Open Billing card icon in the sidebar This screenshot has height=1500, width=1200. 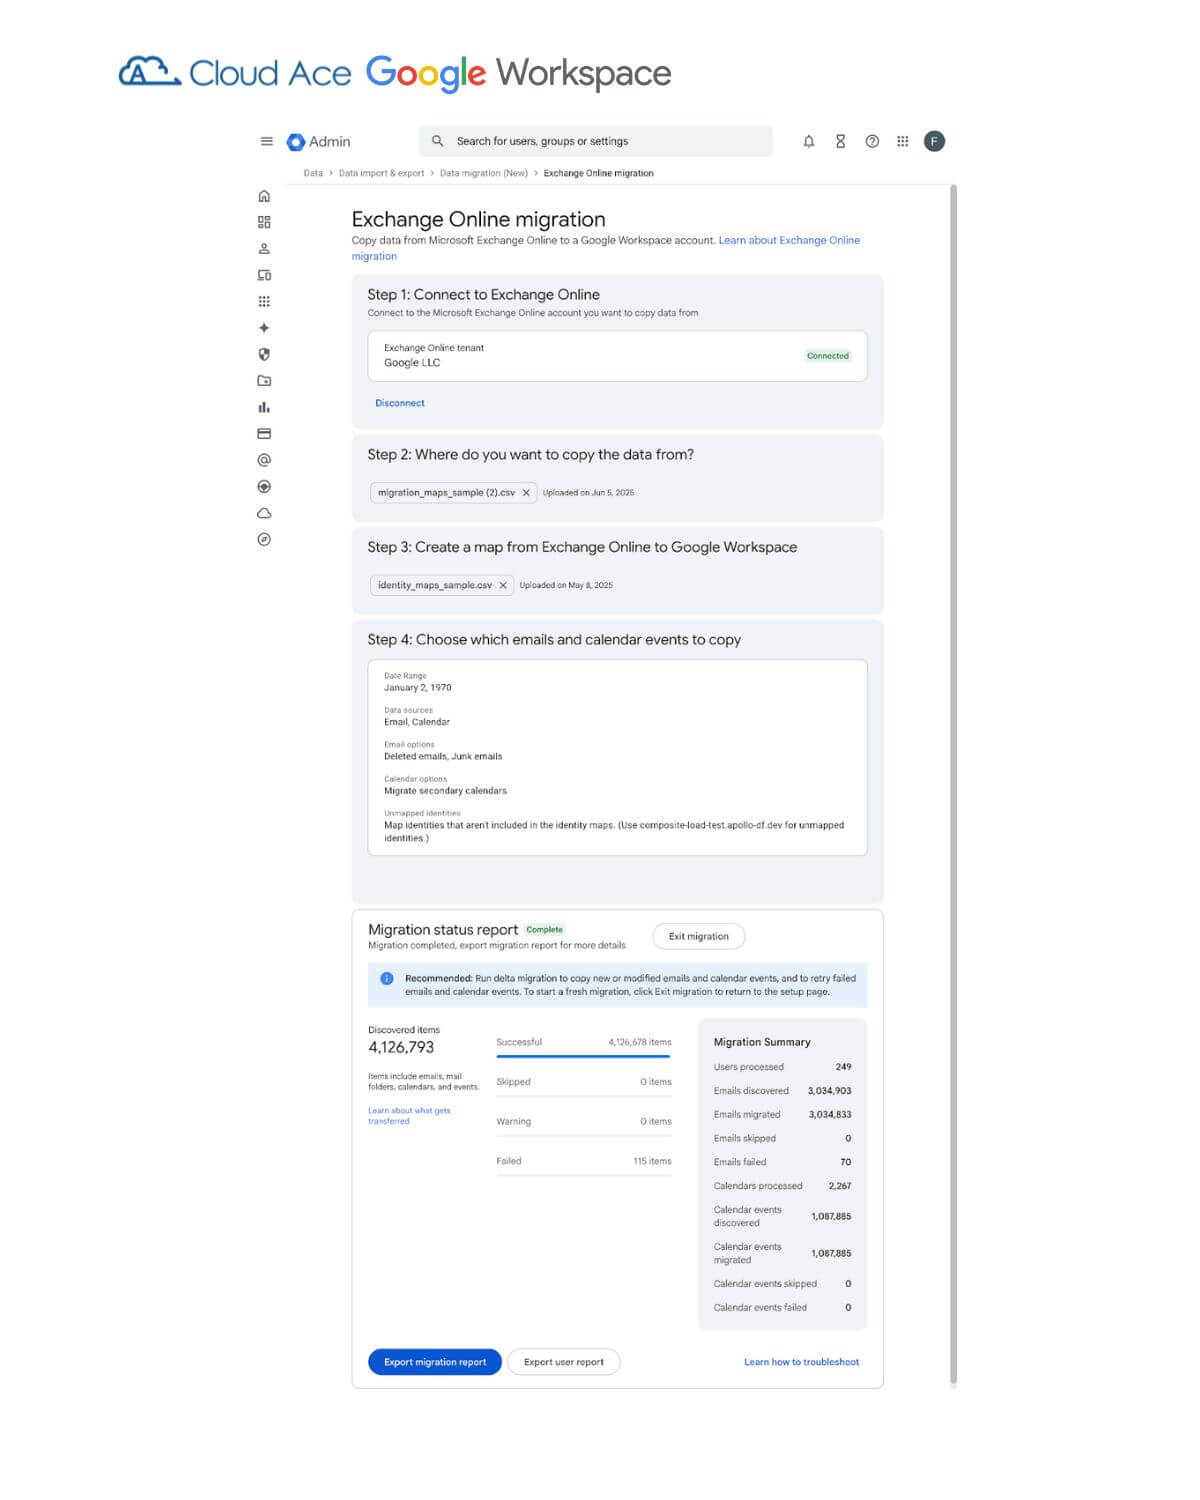pos(264,434)
